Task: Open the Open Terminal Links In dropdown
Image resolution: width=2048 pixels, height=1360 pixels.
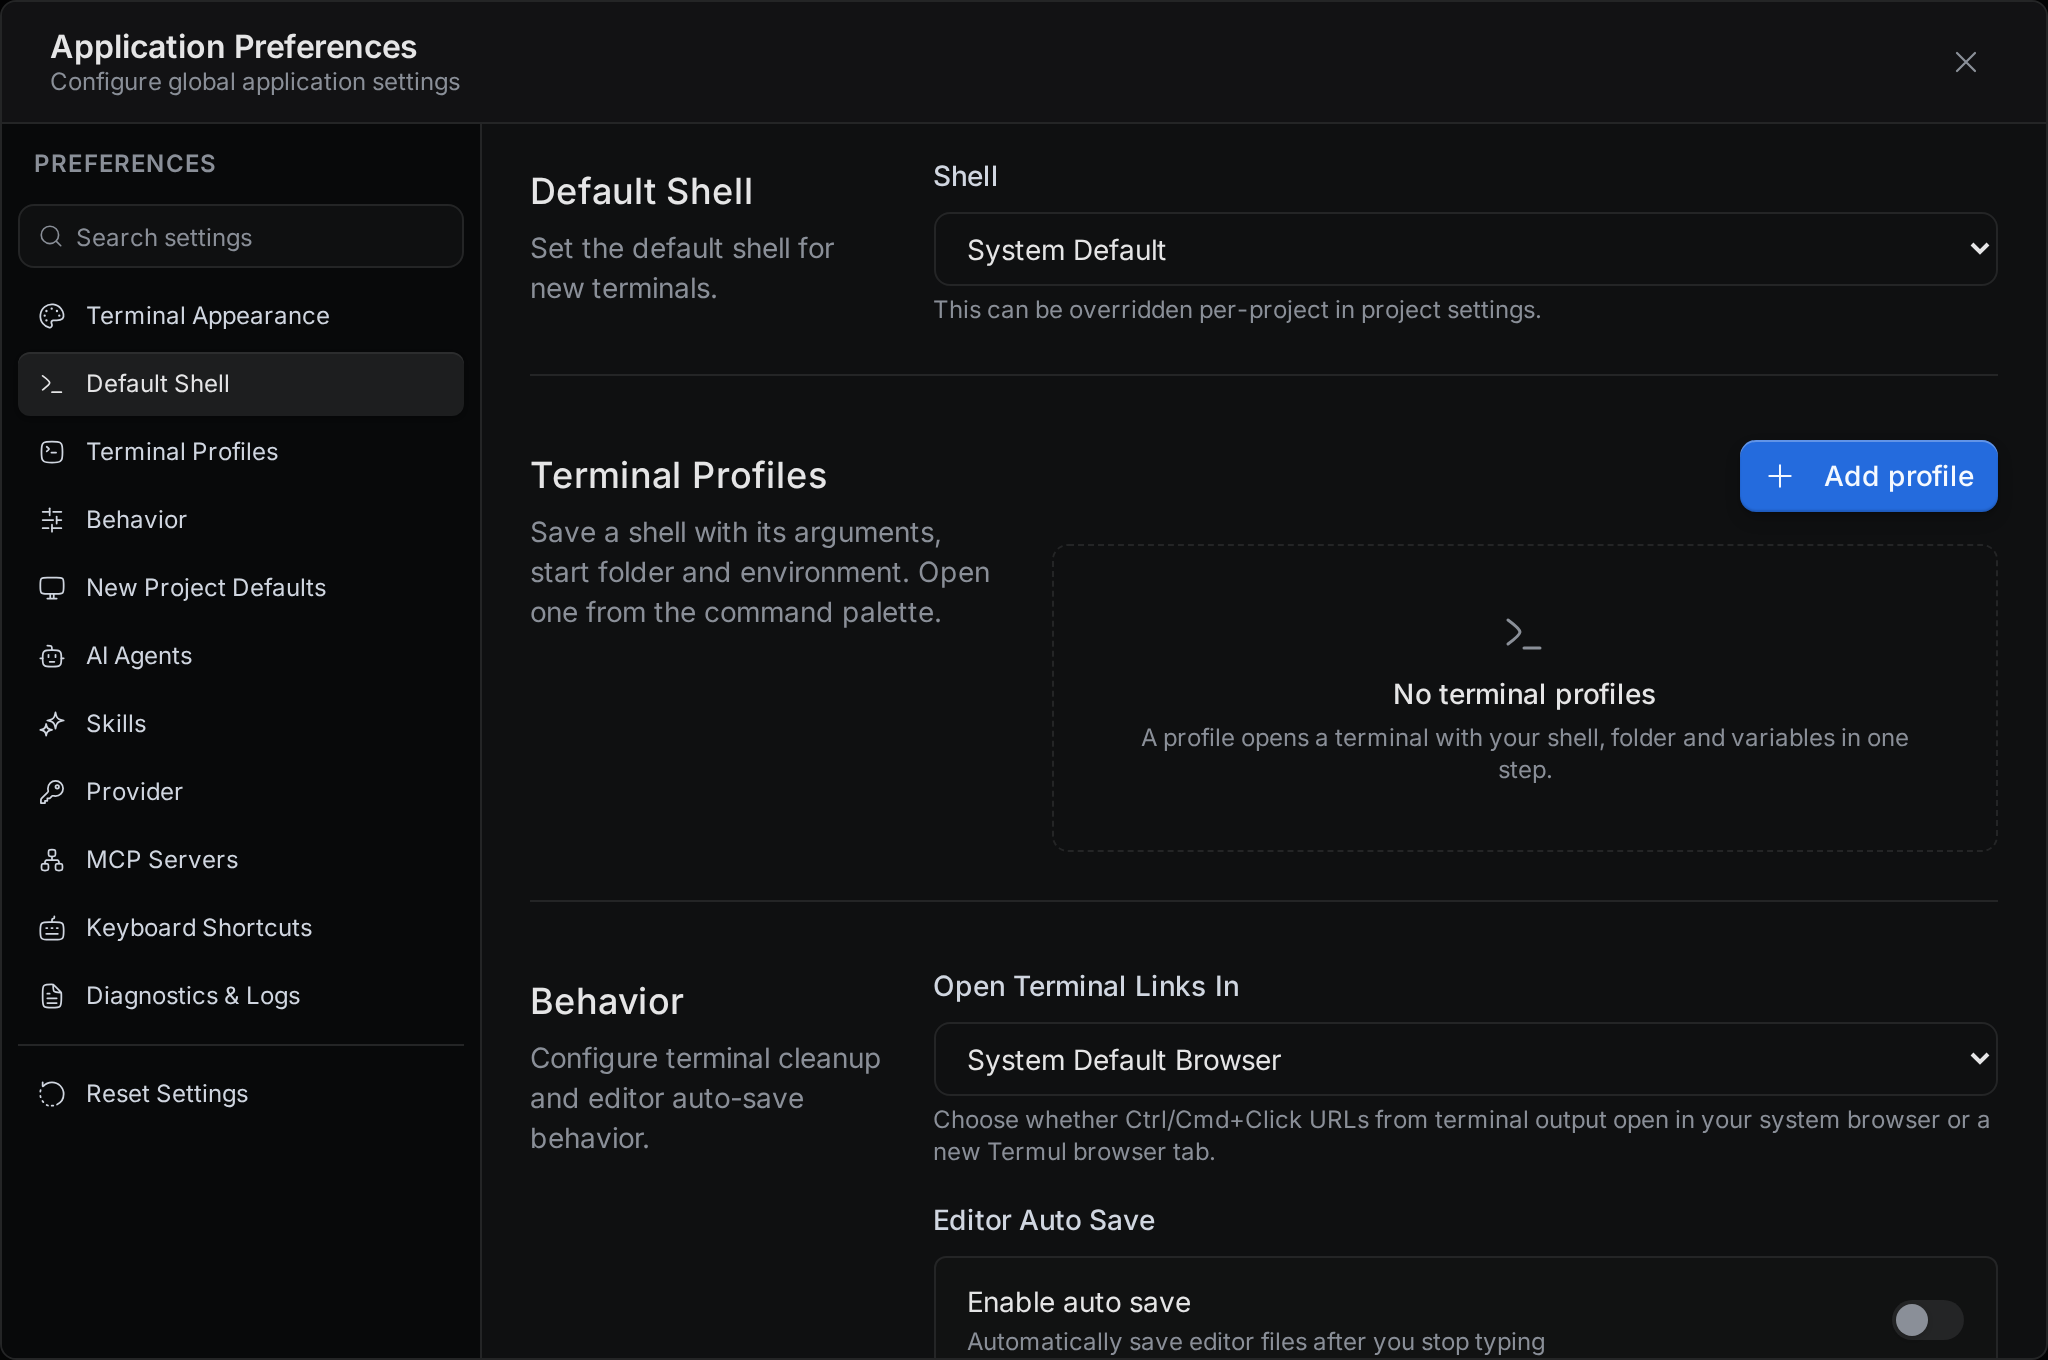Action: pos(1465,1059)
